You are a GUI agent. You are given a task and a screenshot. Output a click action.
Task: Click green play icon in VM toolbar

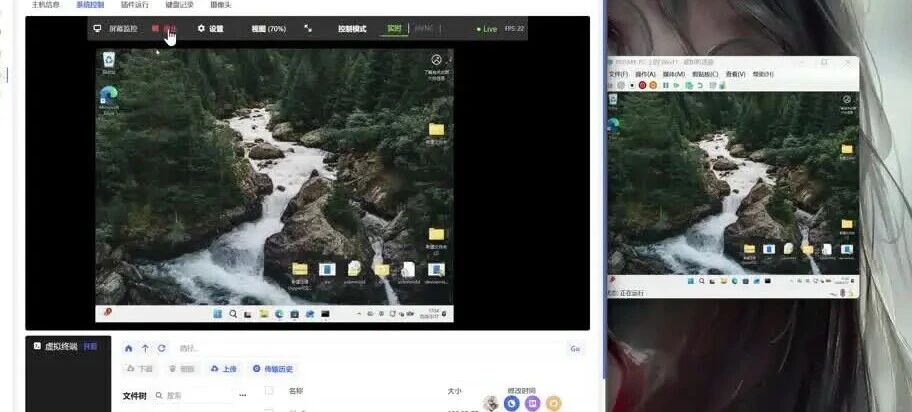click(x=677, y=85)
